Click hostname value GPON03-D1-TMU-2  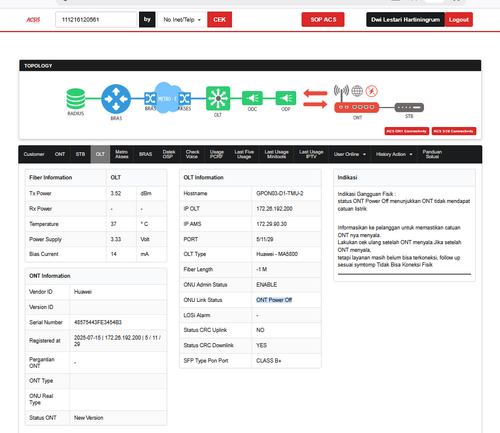280,193
